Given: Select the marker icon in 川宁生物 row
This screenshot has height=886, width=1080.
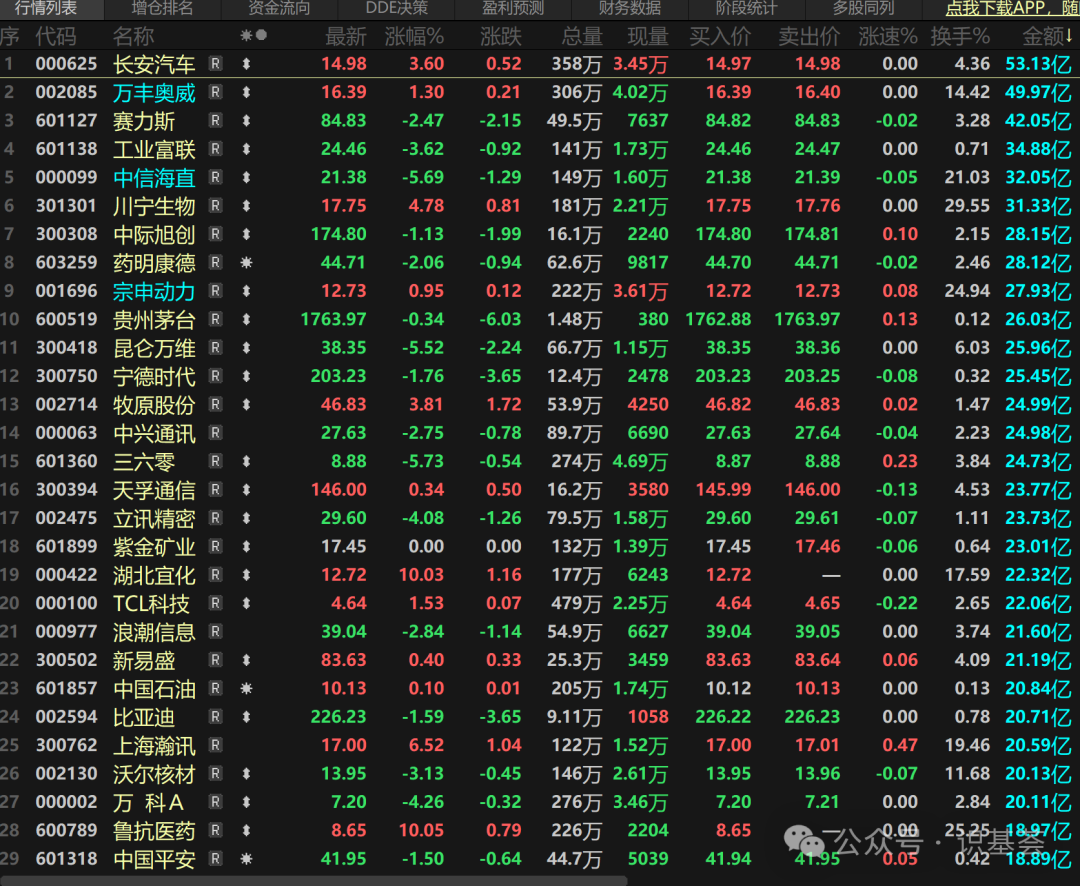Looking at the screenshot, I should click(x=247, y=206).
